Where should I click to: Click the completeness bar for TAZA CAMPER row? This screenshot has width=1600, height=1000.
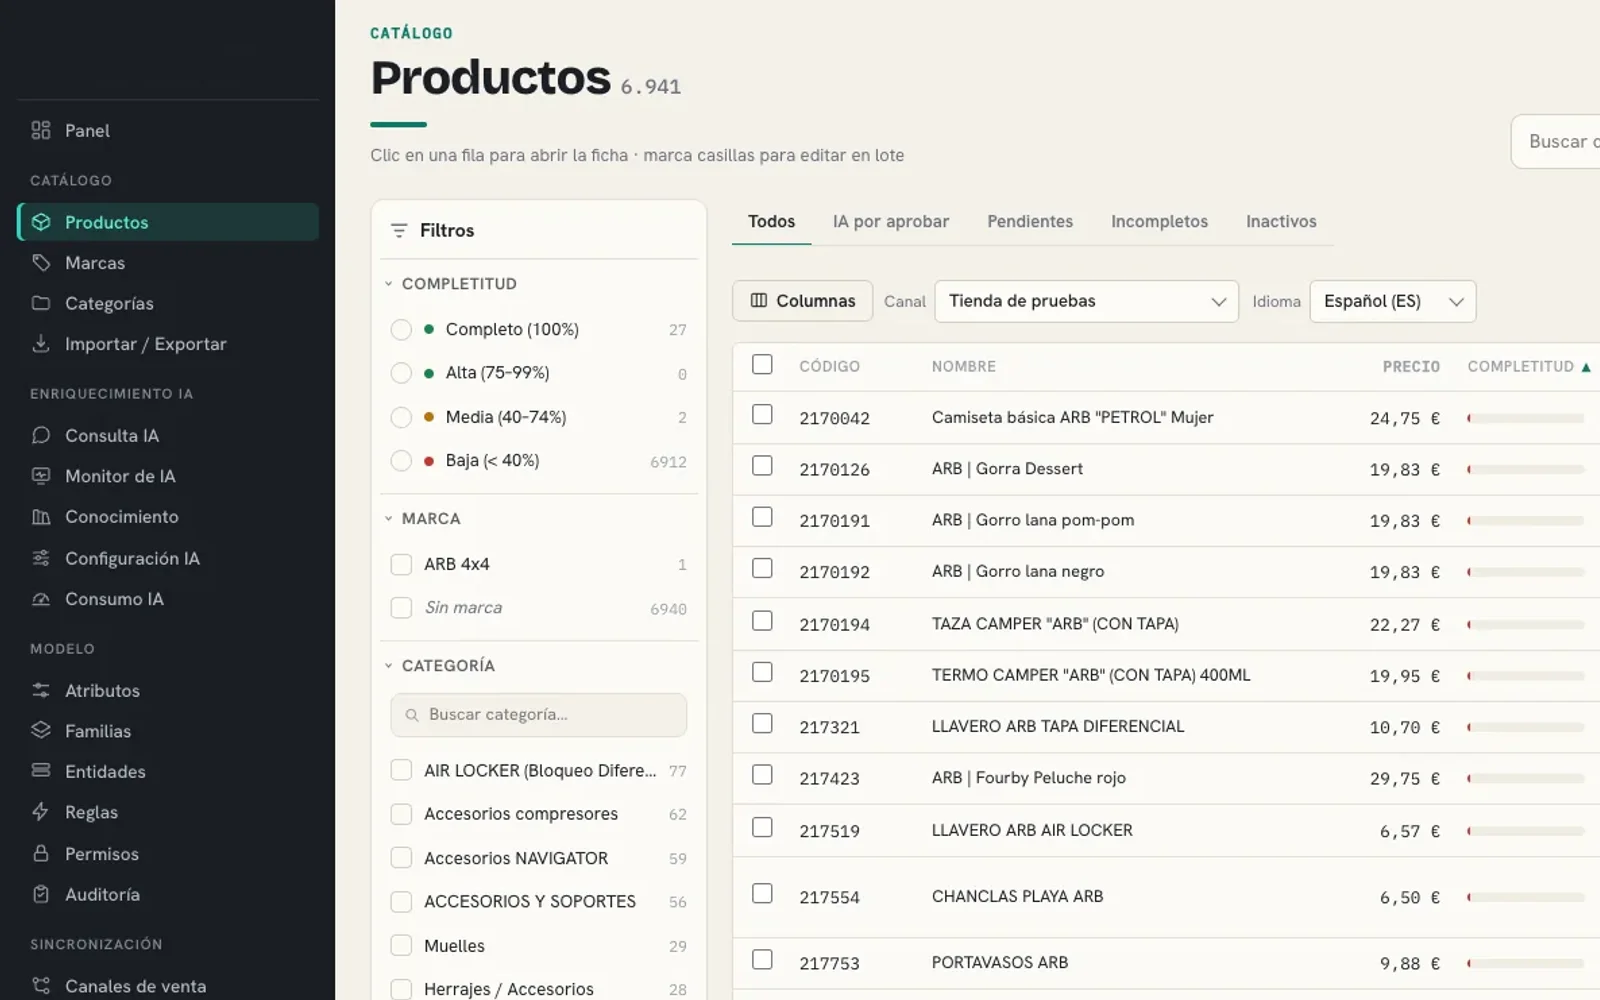point(1525,624)
